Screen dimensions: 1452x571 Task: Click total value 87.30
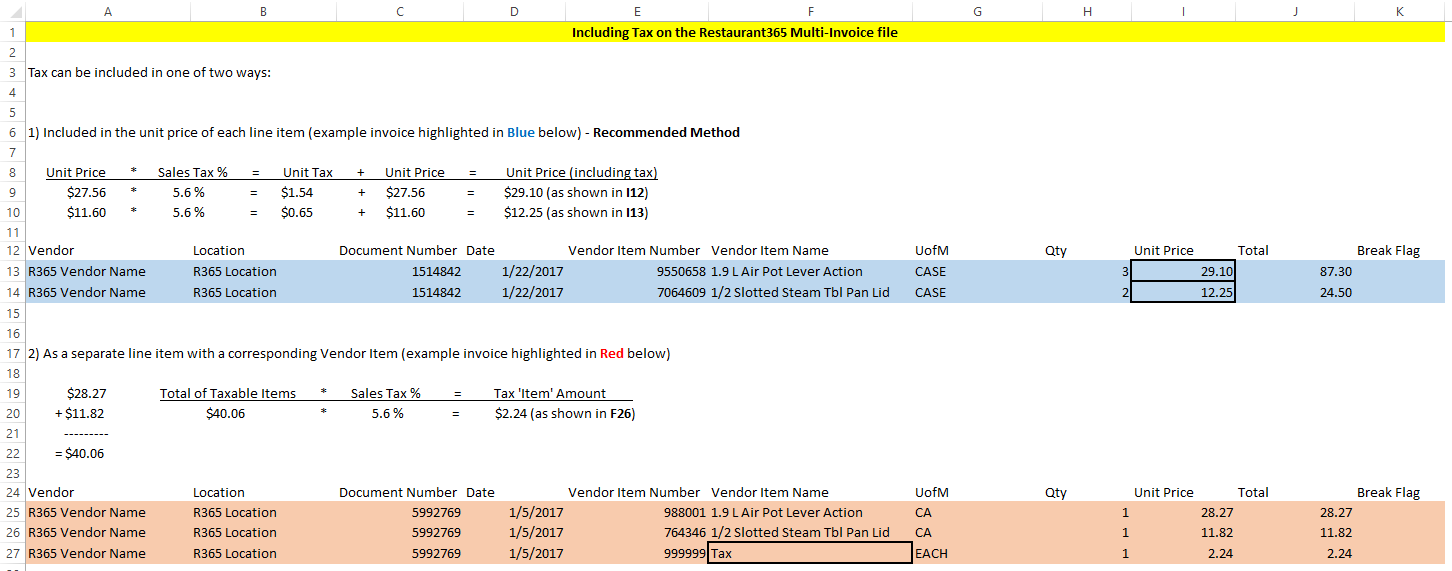point(1336,271)
